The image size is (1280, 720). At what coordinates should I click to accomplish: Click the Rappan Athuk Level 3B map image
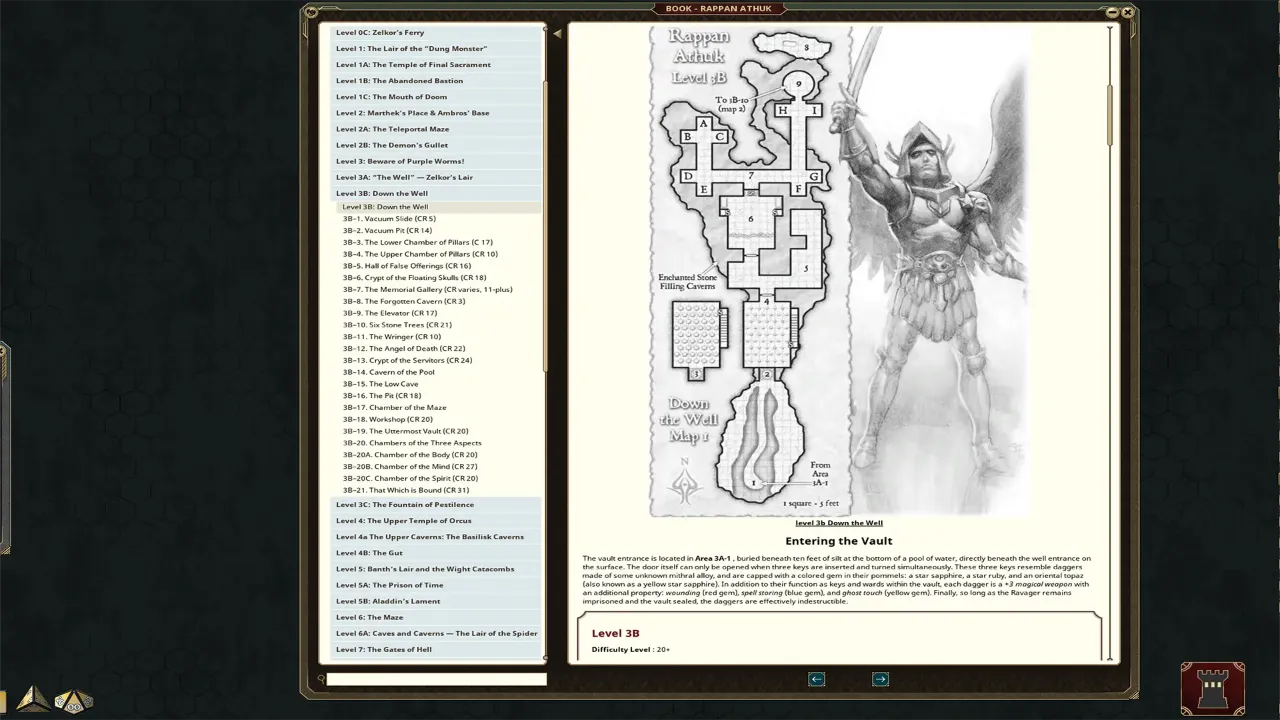click(x=839, y=271)
